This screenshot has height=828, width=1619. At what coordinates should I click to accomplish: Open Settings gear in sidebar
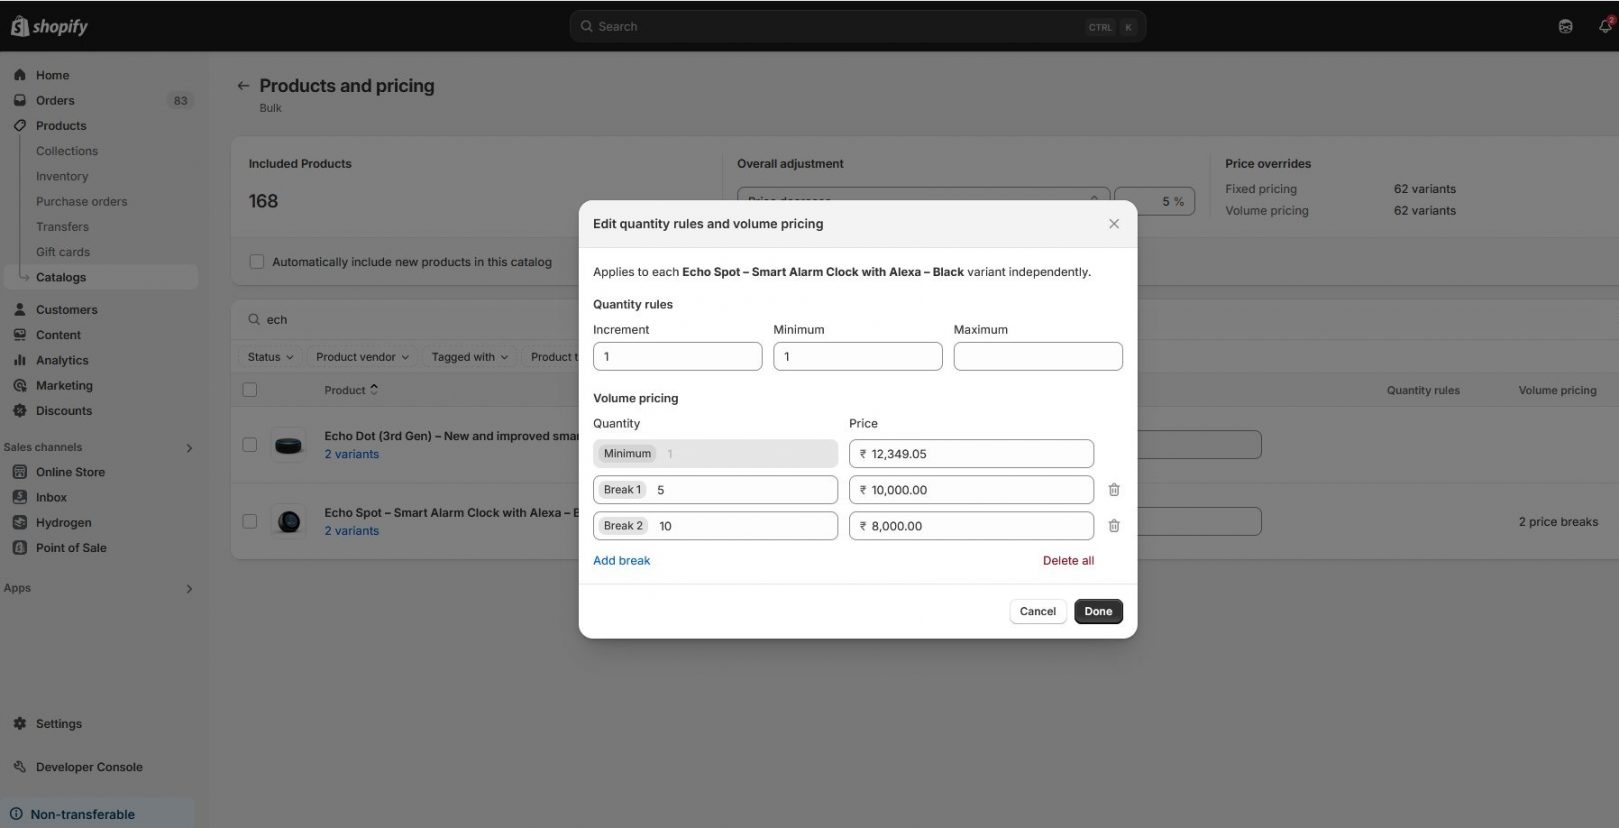20,724
